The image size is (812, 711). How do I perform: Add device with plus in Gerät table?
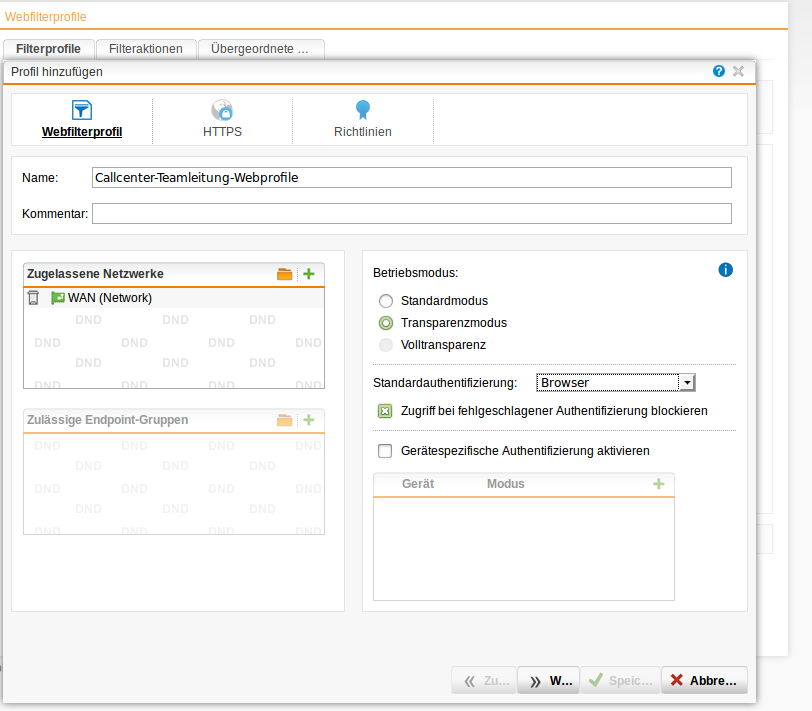tap(658, 484)
